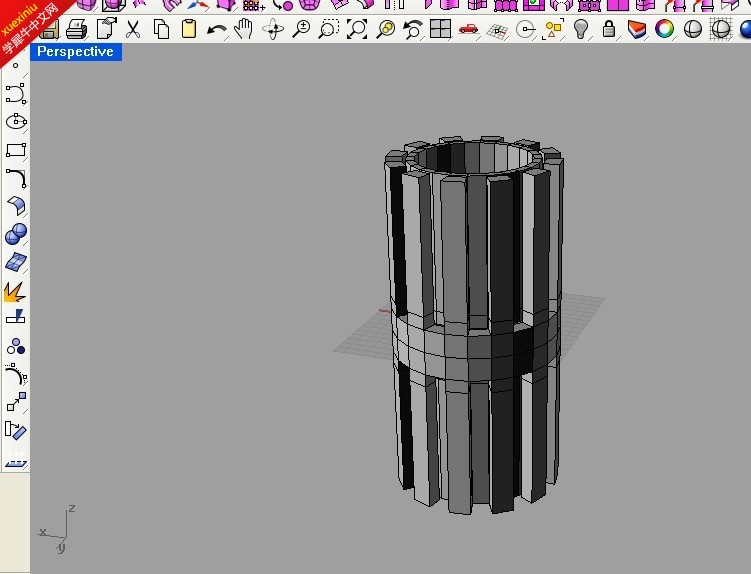Open Document Properties from the toolbar

pos(106,28)
